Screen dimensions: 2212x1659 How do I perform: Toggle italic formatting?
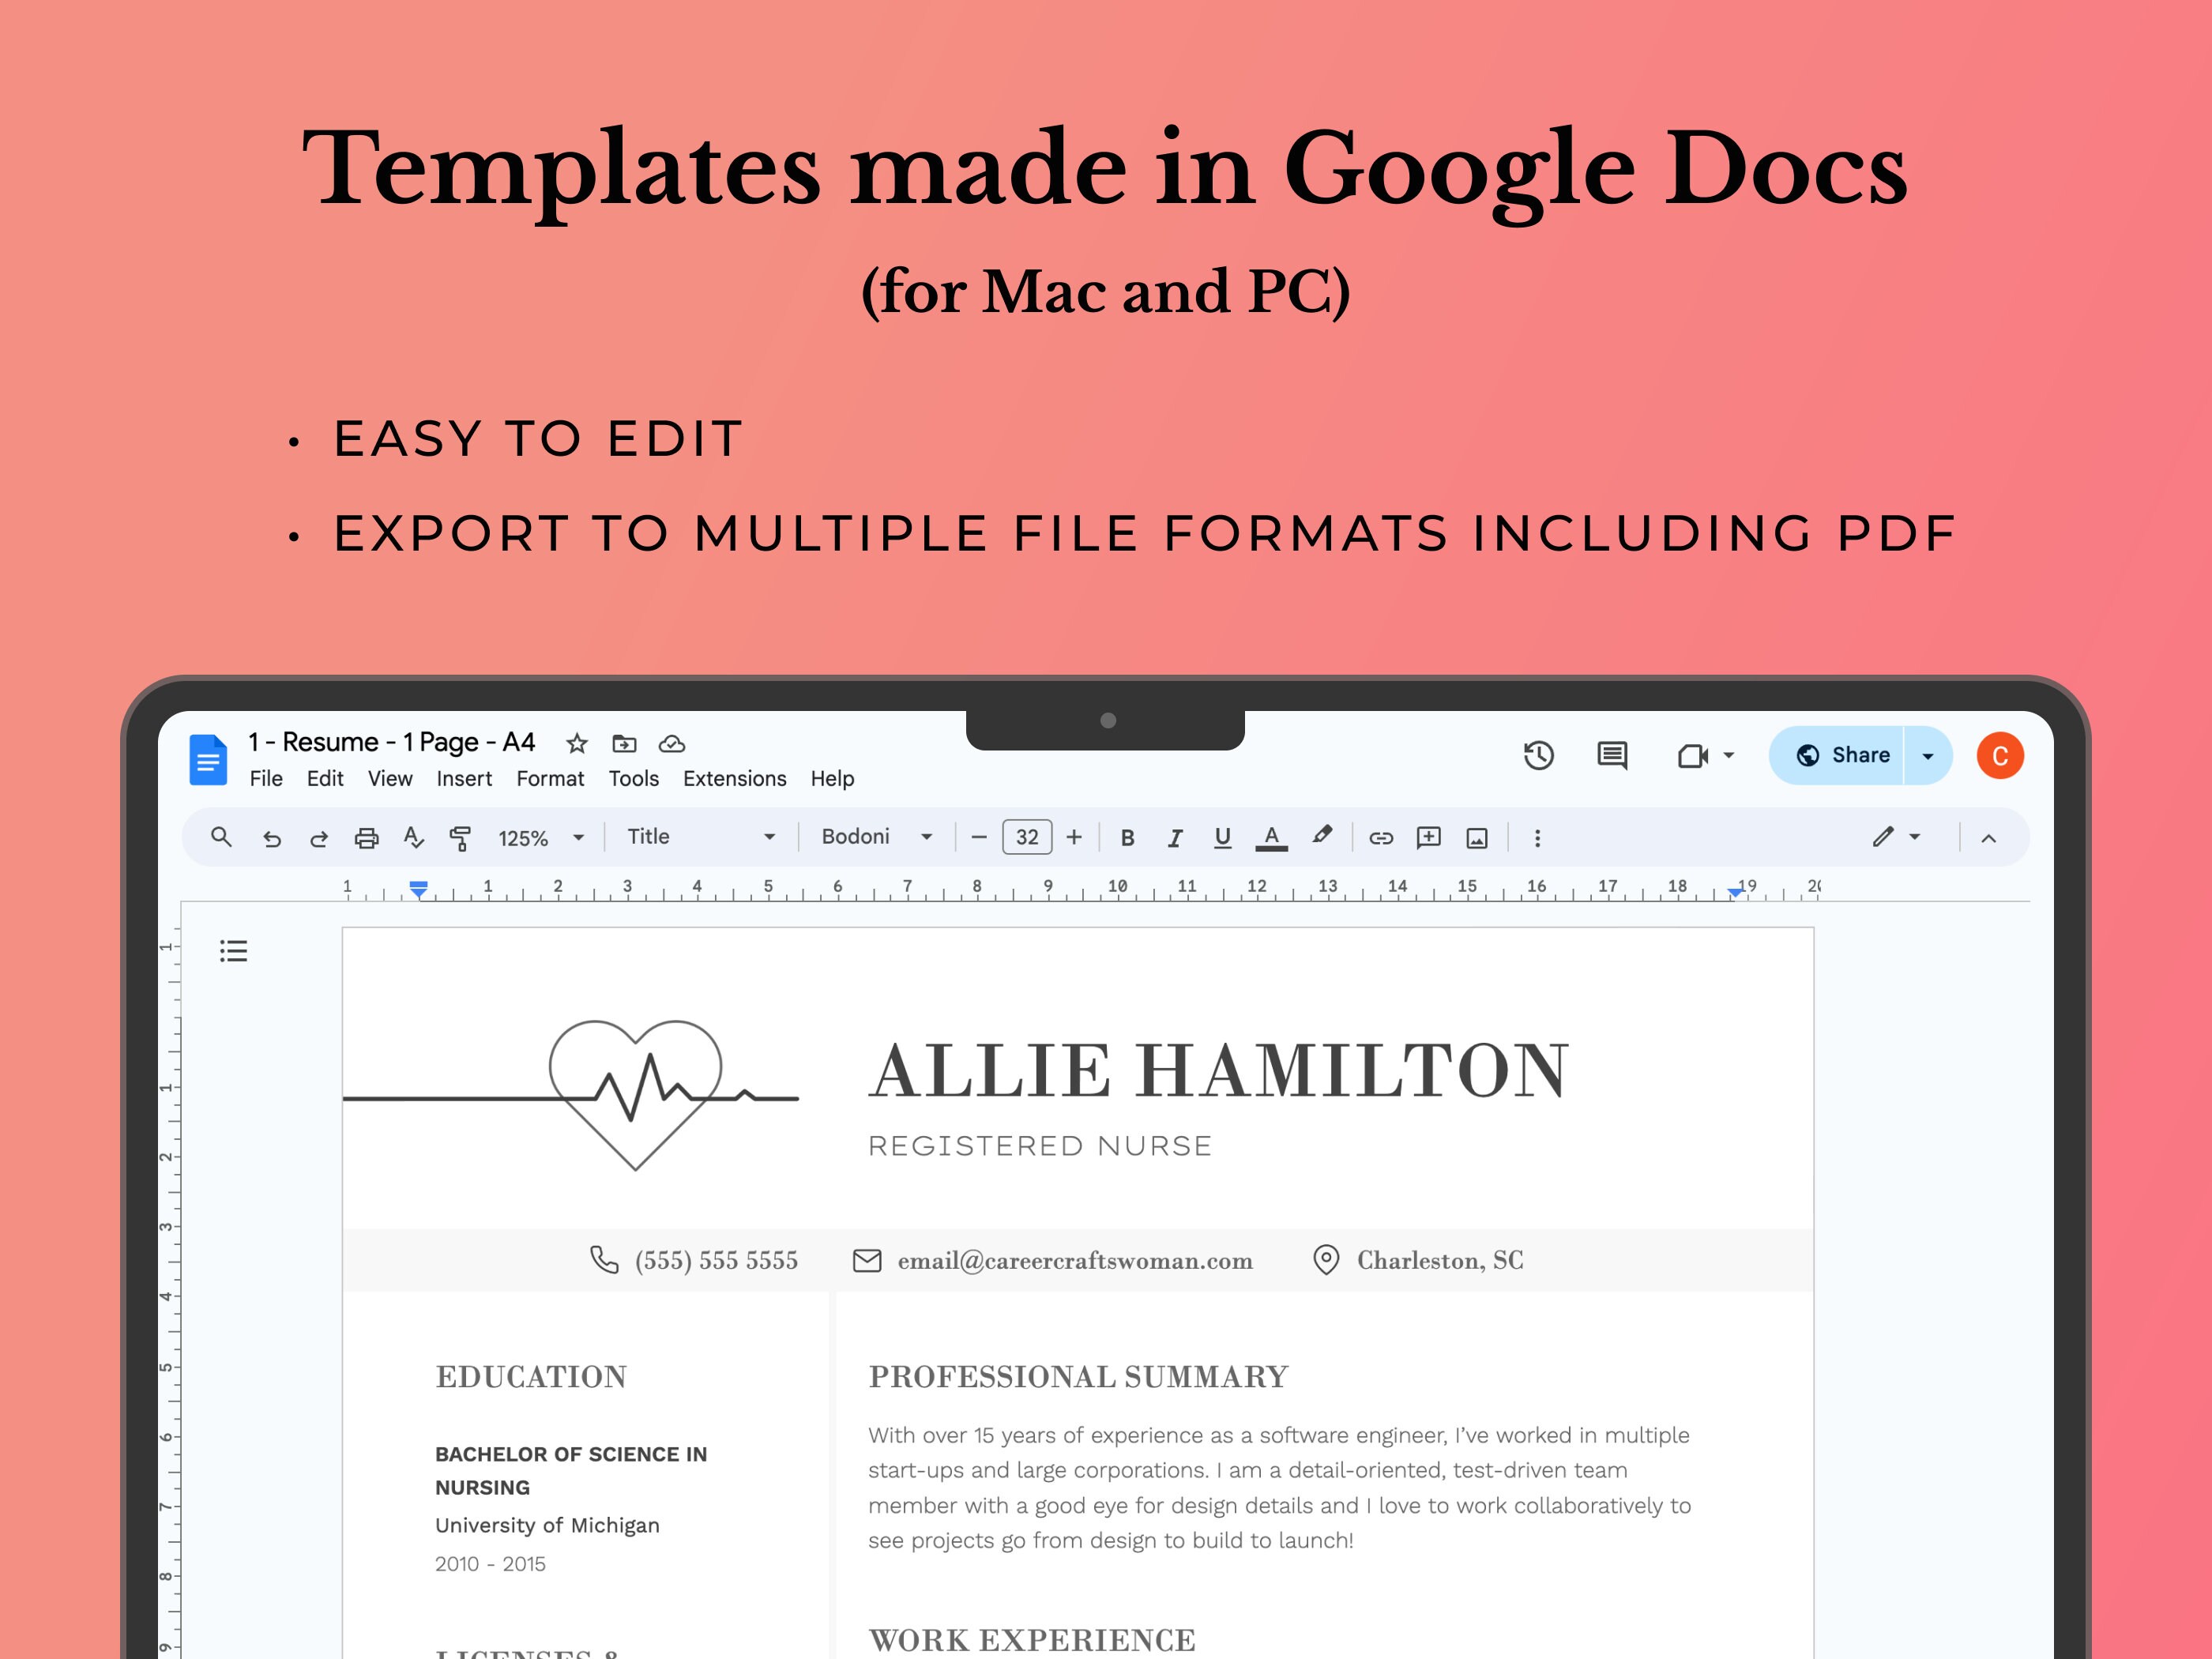coord(1176,837)
